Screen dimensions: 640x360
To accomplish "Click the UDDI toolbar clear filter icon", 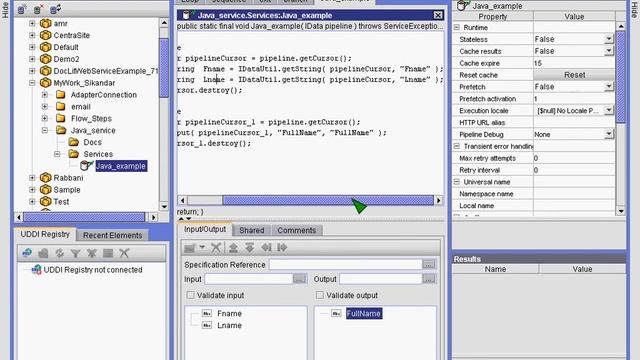I will click(x=92, y=253).
